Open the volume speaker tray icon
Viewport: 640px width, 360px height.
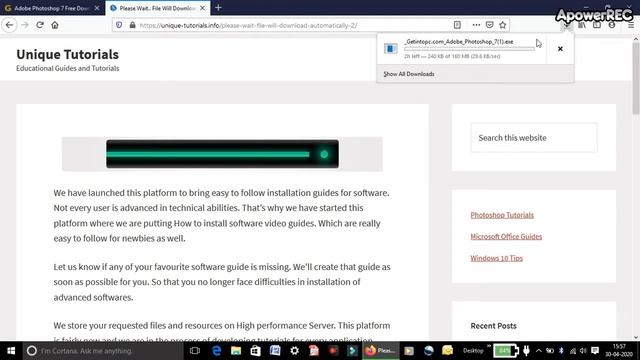(x=583, y=351)
